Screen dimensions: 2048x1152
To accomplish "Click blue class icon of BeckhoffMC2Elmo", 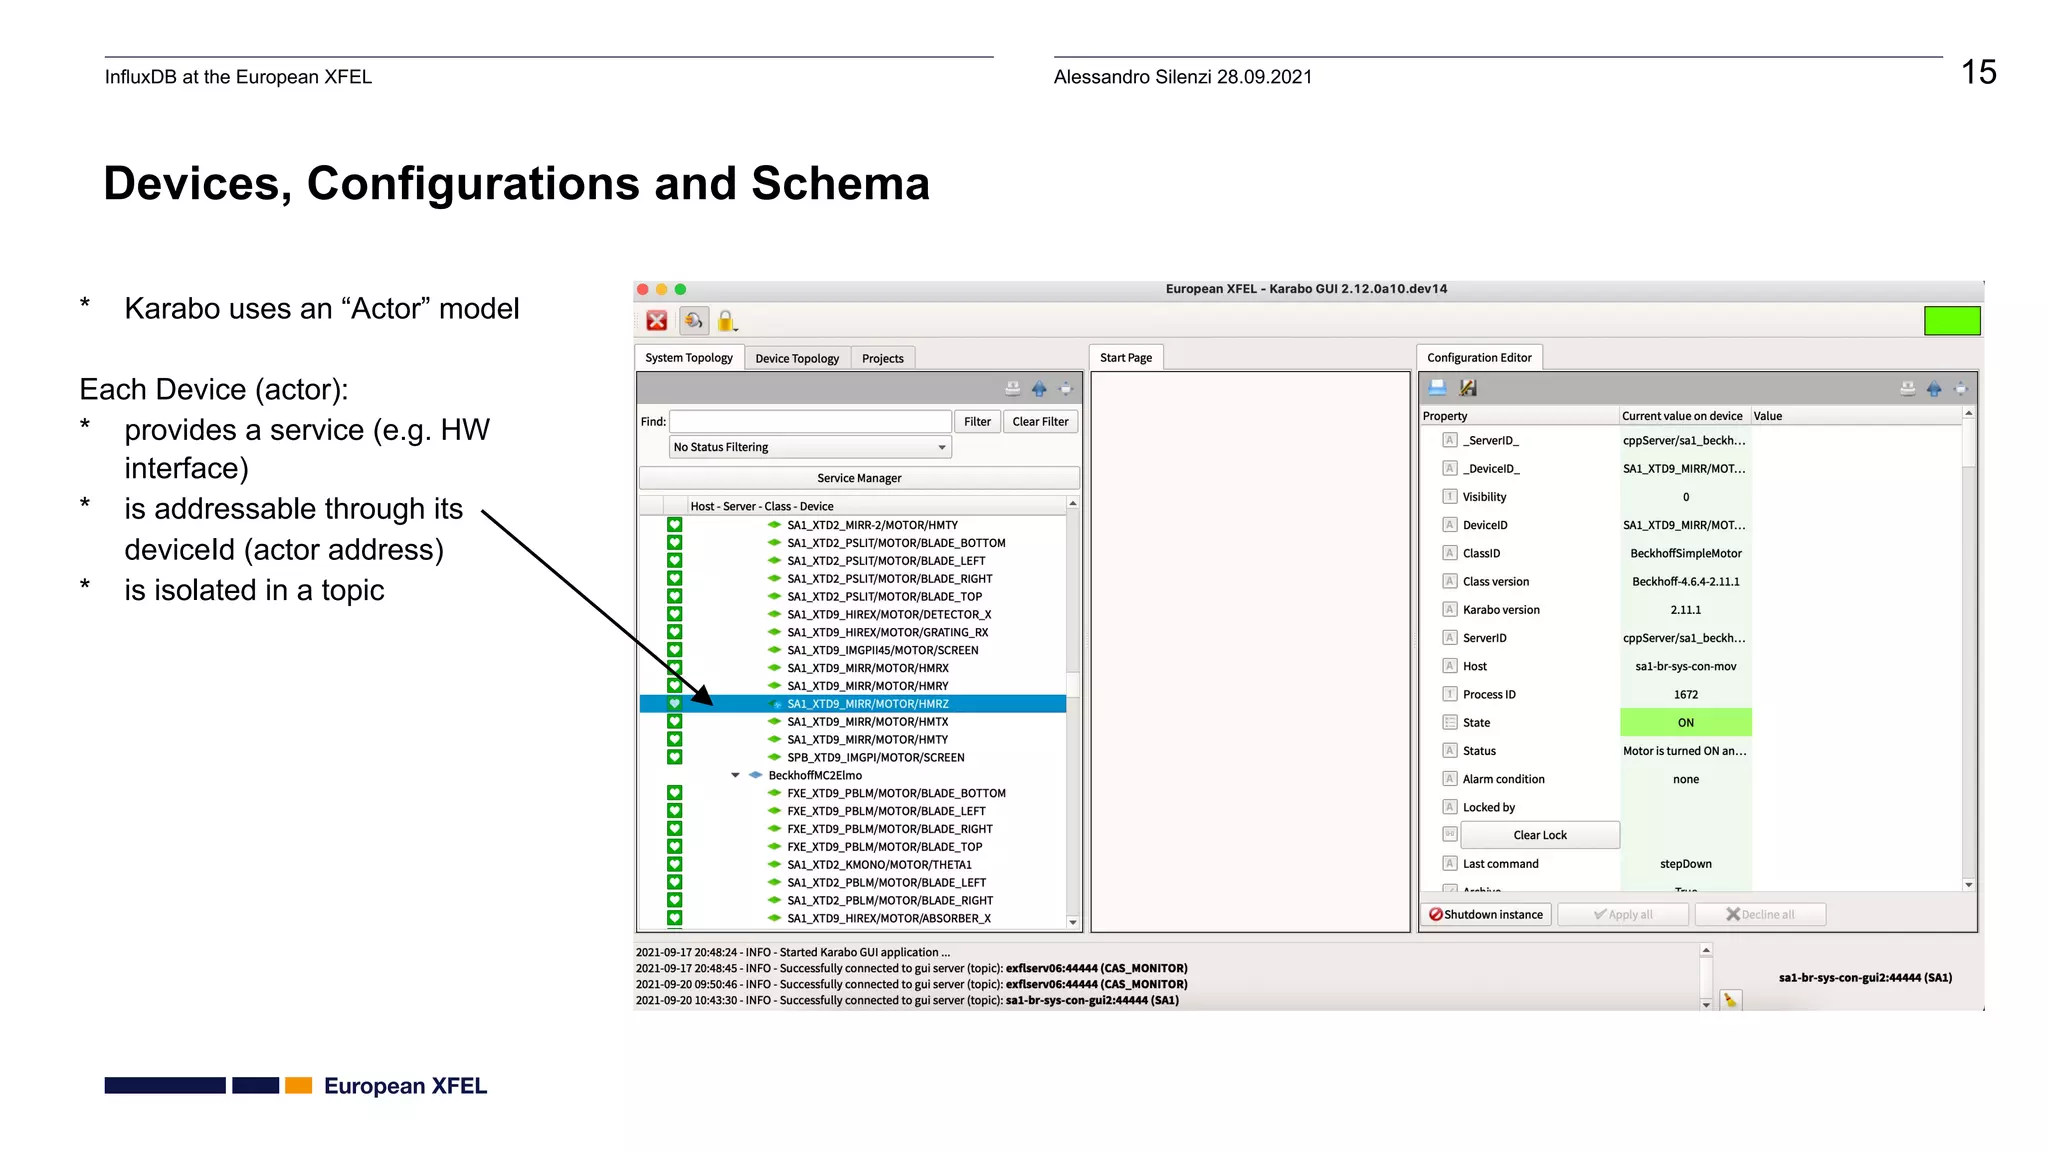I will 756,775.
